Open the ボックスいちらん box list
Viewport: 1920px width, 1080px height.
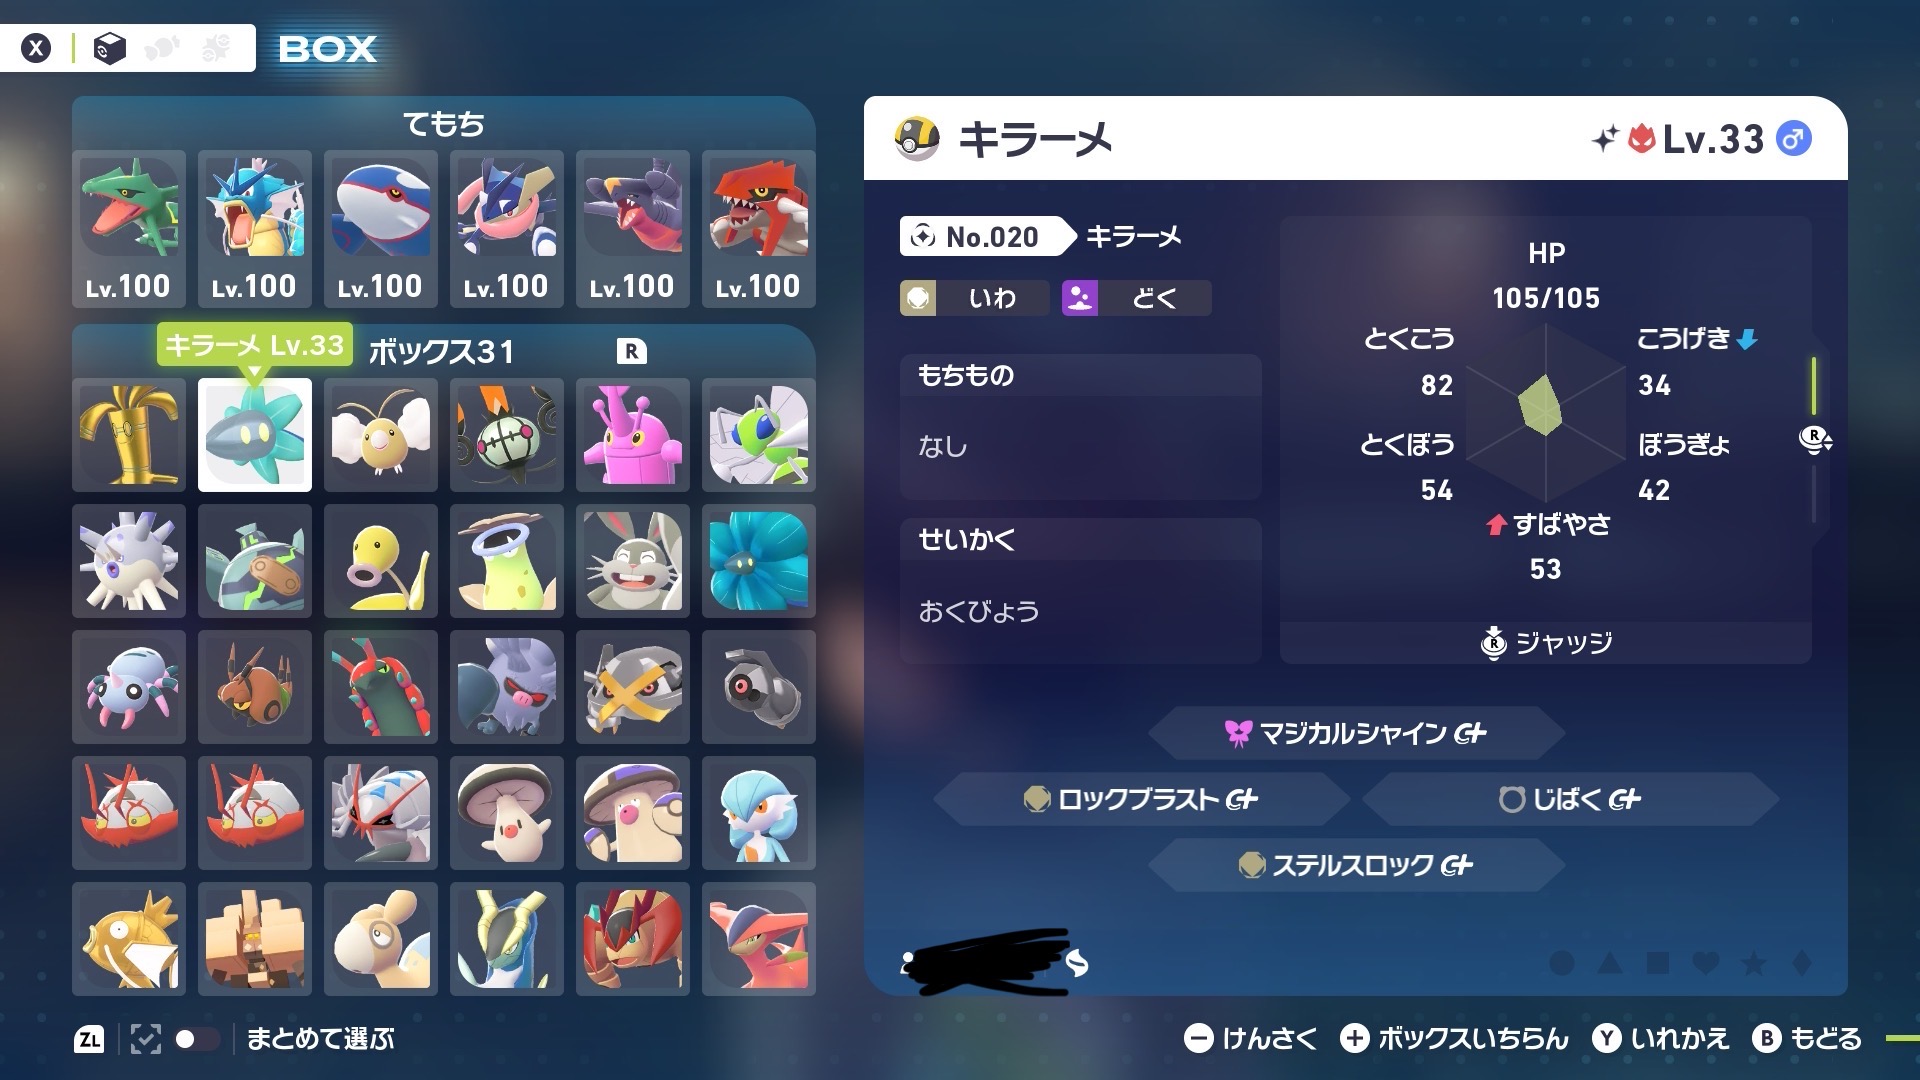coord(1455,1039)
